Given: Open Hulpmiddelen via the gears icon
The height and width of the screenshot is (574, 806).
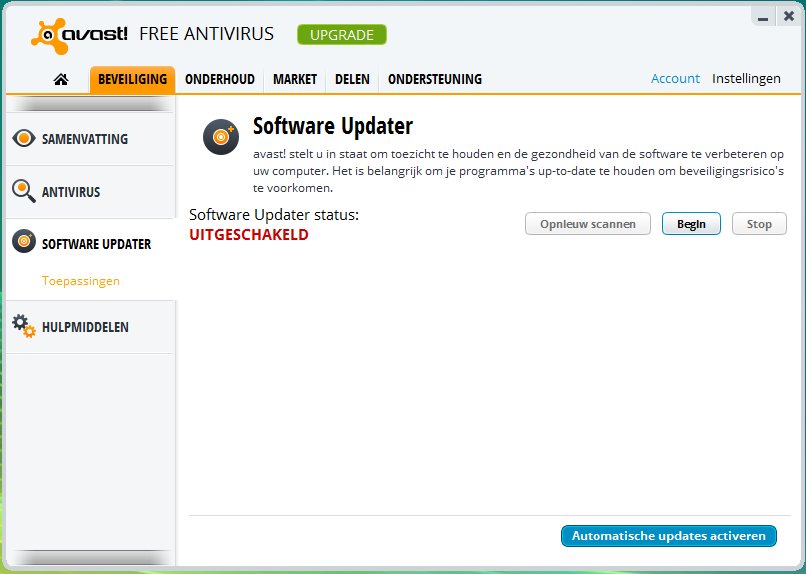Looking at the screenshot, I should pyautogui.click(x=24, y=326).
